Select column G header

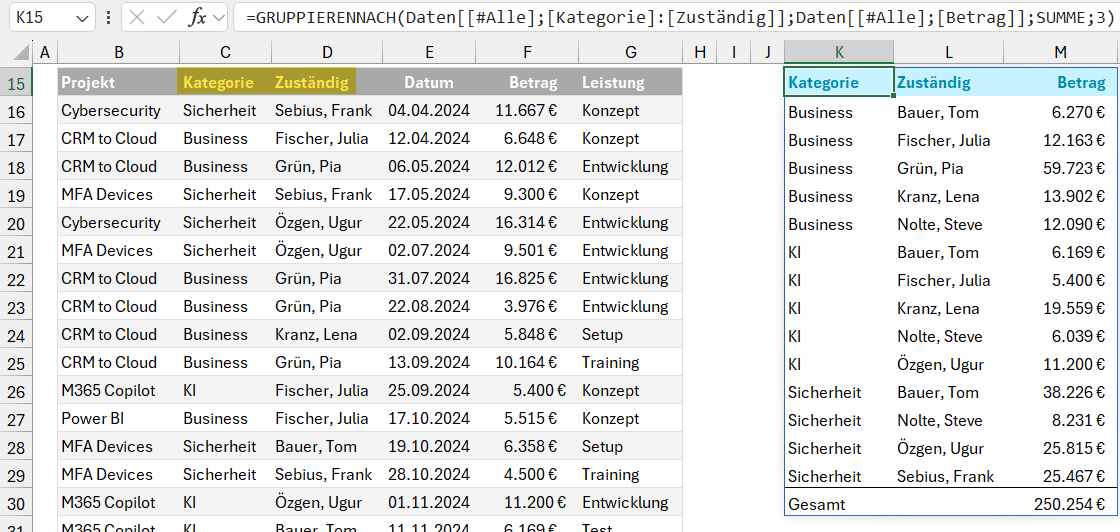point(631,51)
